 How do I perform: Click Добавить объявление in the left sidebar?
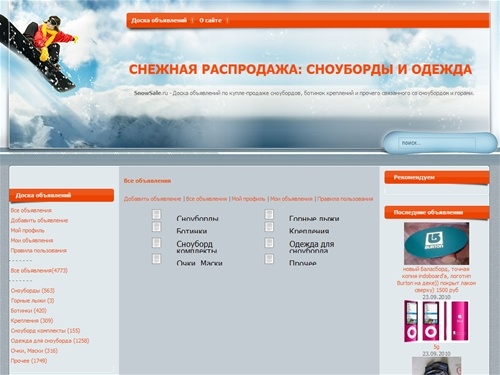[39, 220]
